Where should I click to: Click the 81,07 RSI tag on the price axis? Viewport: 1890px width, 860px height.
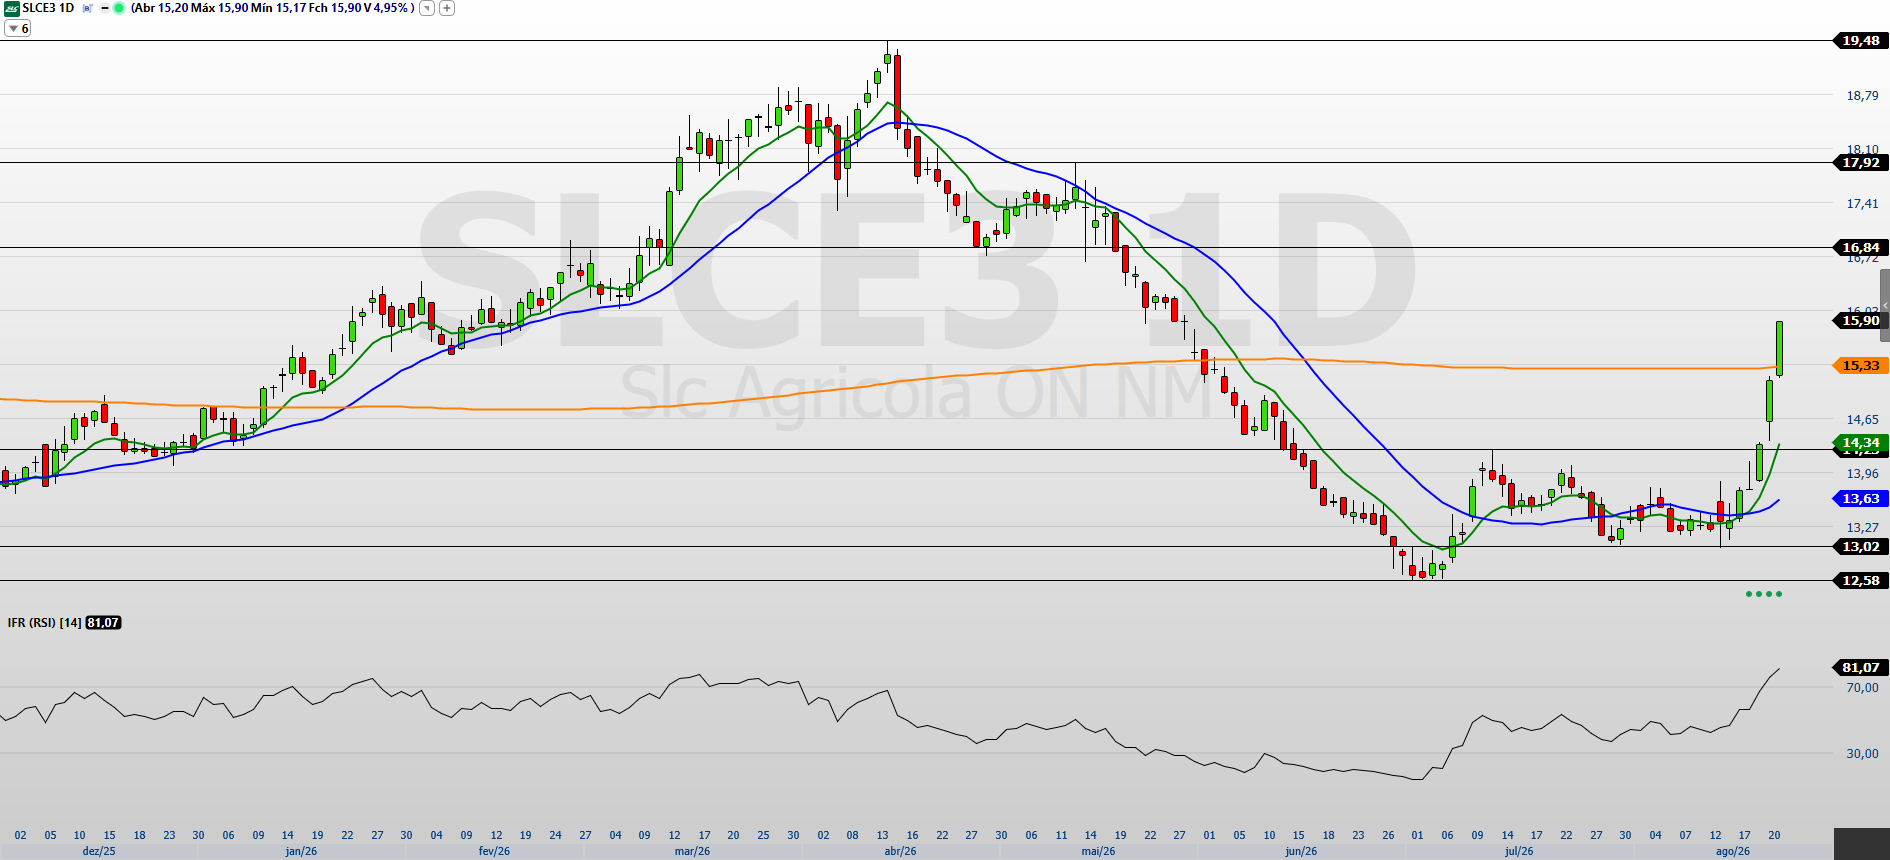point(1860,668)
